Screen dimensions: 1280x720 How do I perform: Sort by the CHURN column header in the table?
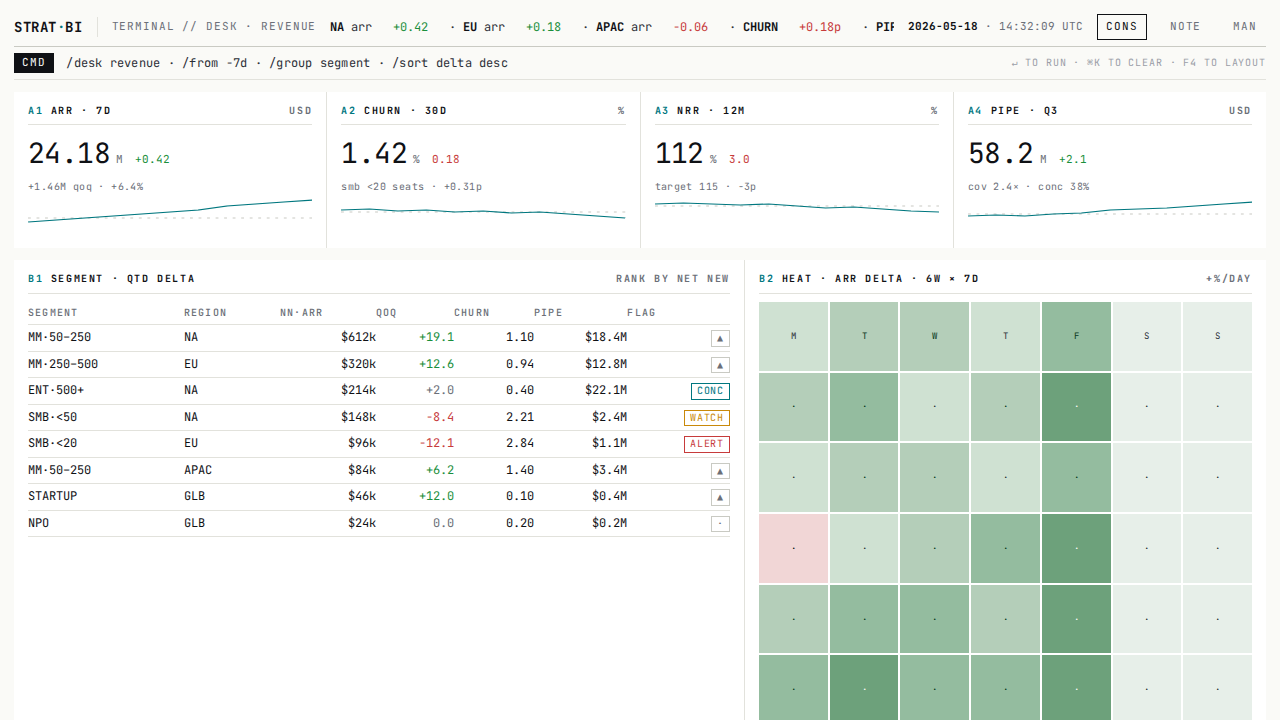472,313
